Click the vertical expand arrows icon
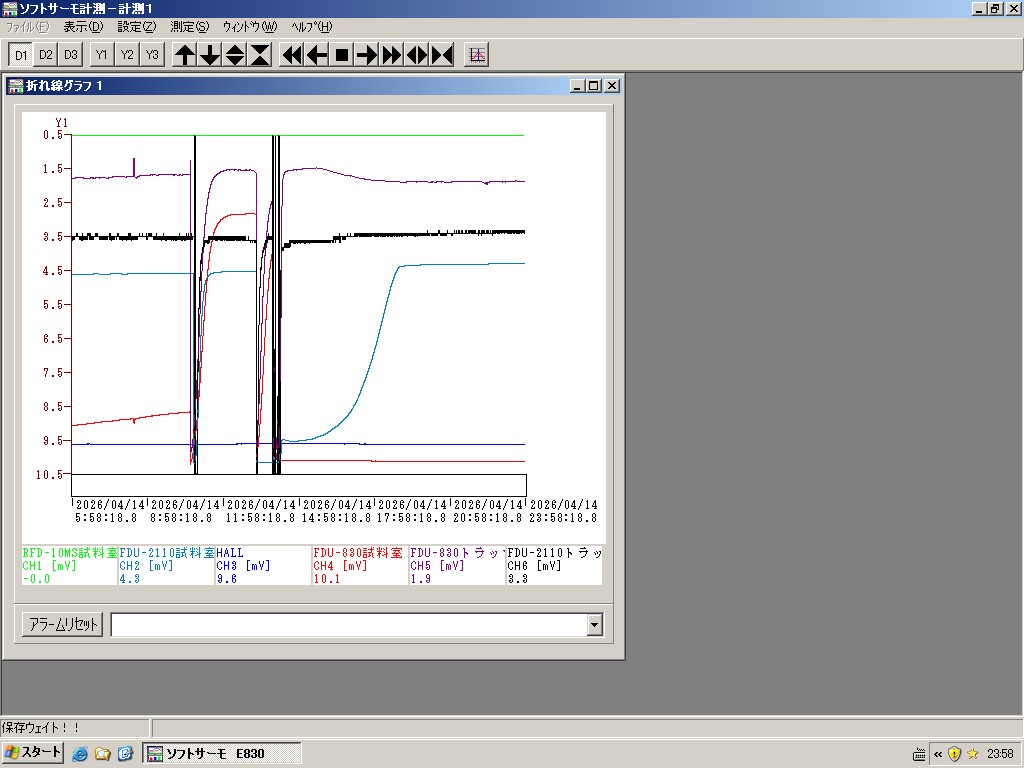The height and width of the screenshot is (768, 1024). click(x=235, y=55)
